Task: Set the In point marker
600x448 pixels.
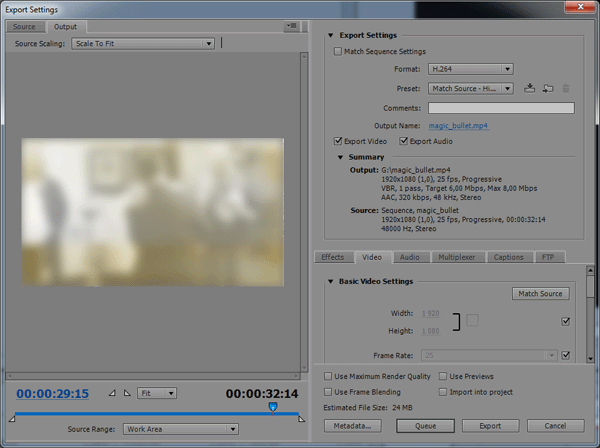Action: pyautogui.click(x=112, y=393)
